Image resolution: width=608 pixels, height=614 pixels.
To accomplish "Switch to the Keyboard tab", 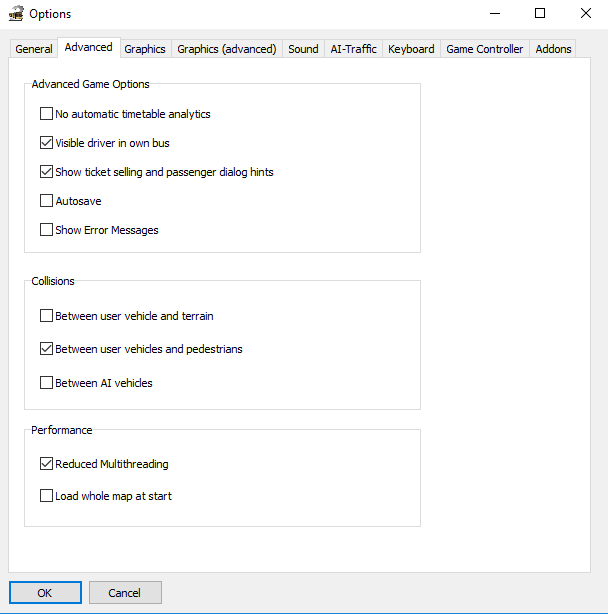I will pos(411,49).
